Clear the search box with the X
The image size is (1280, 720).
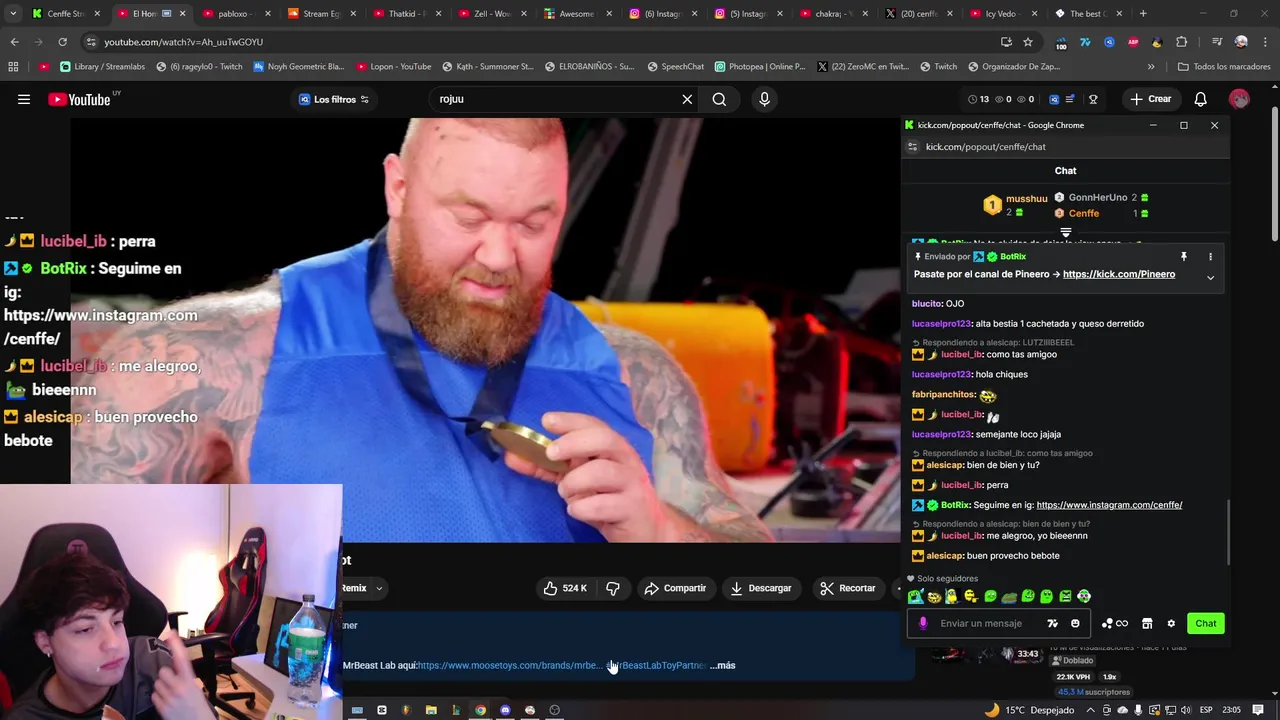pyautogui.click(x=687, y=99)
